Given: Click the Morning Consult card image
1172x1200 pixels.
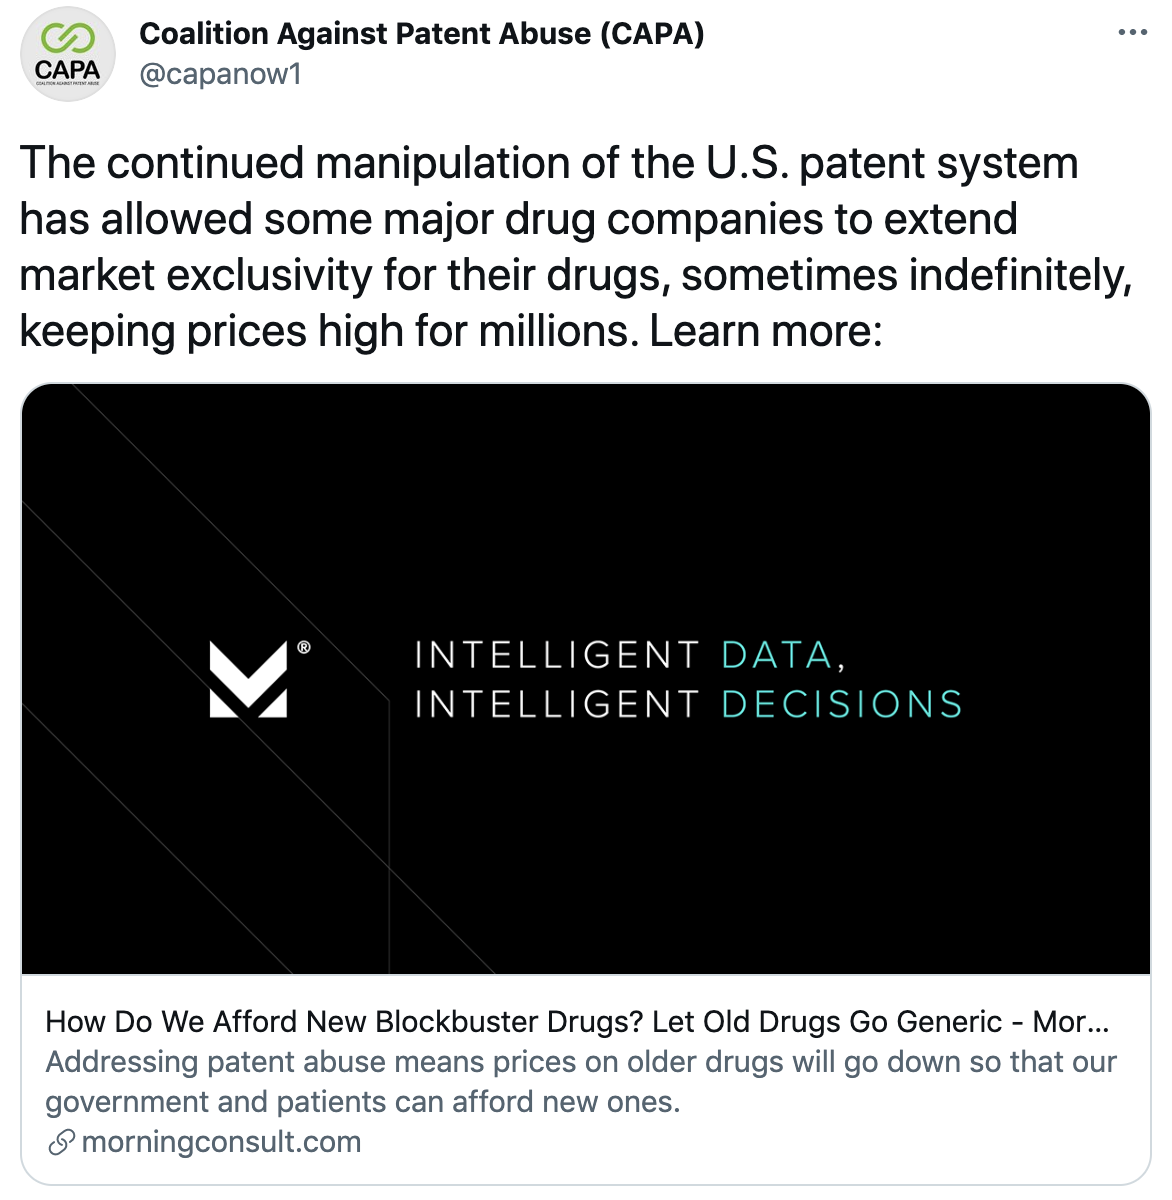Looking at the screenshot, I should click(586, 679).
